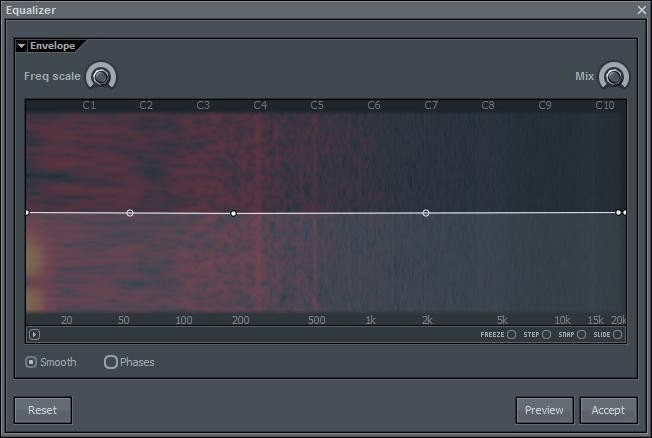Toggle the FREEZE option
The image size is (652, 438).
click(x=511, y=334)
